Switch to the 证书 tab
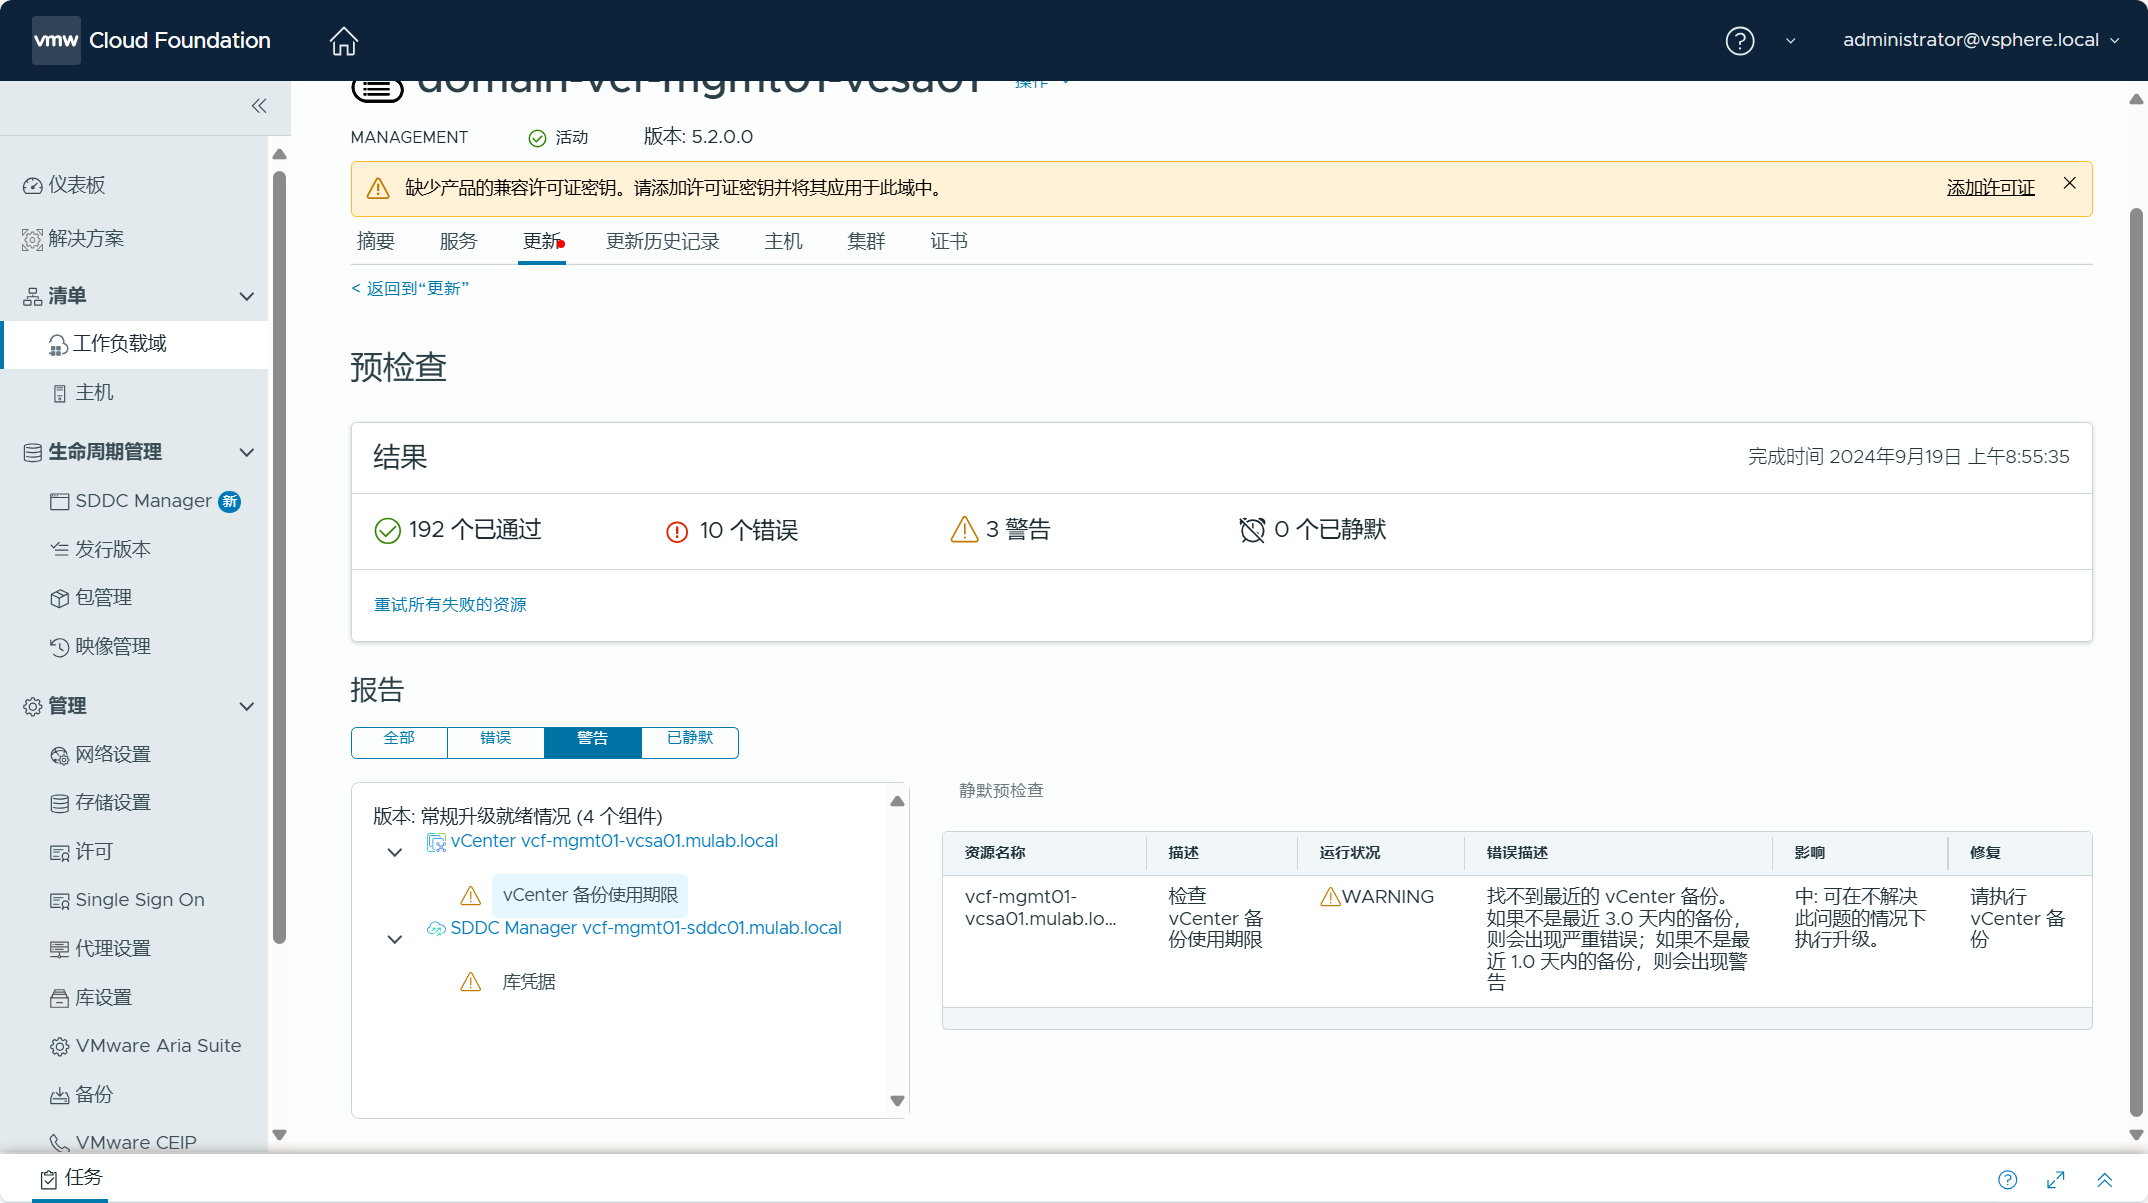Viewport: 2148px width, 1203px height. [948, 241]
